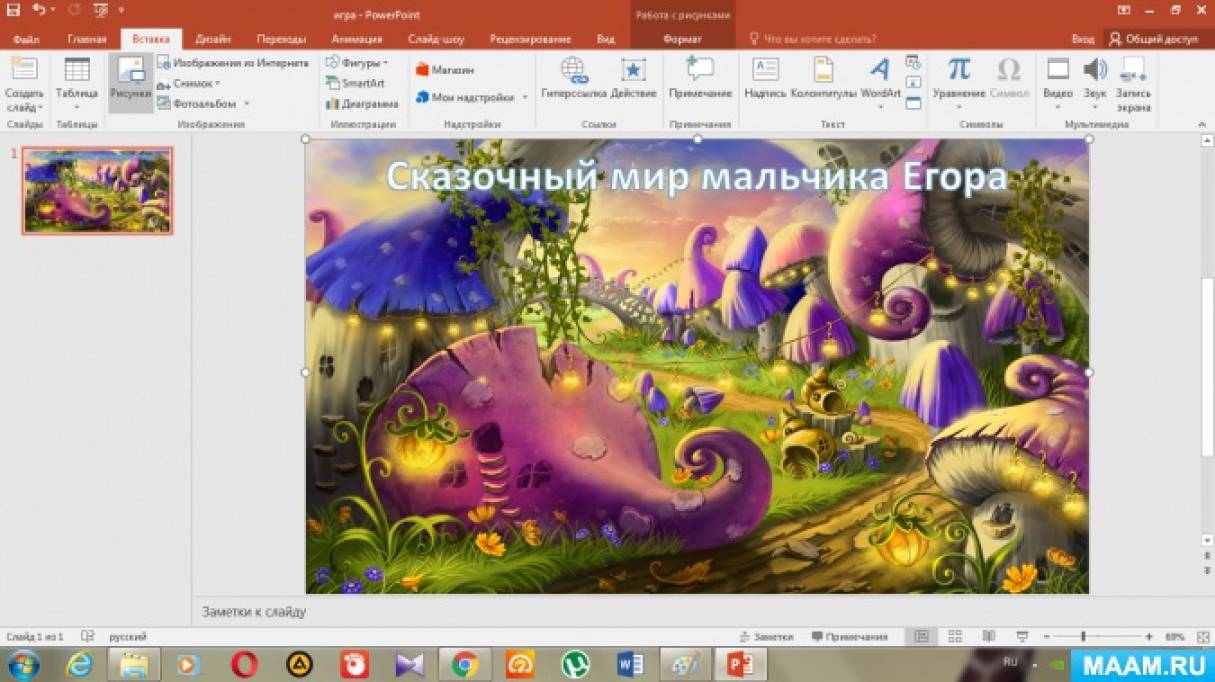Switch to the Дизайн tab

[x=213, y=39]
